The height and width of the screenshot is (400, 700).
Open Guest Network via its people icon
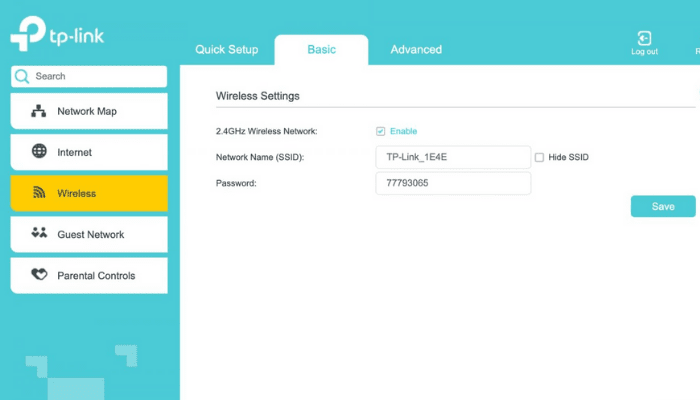[40, 234]
